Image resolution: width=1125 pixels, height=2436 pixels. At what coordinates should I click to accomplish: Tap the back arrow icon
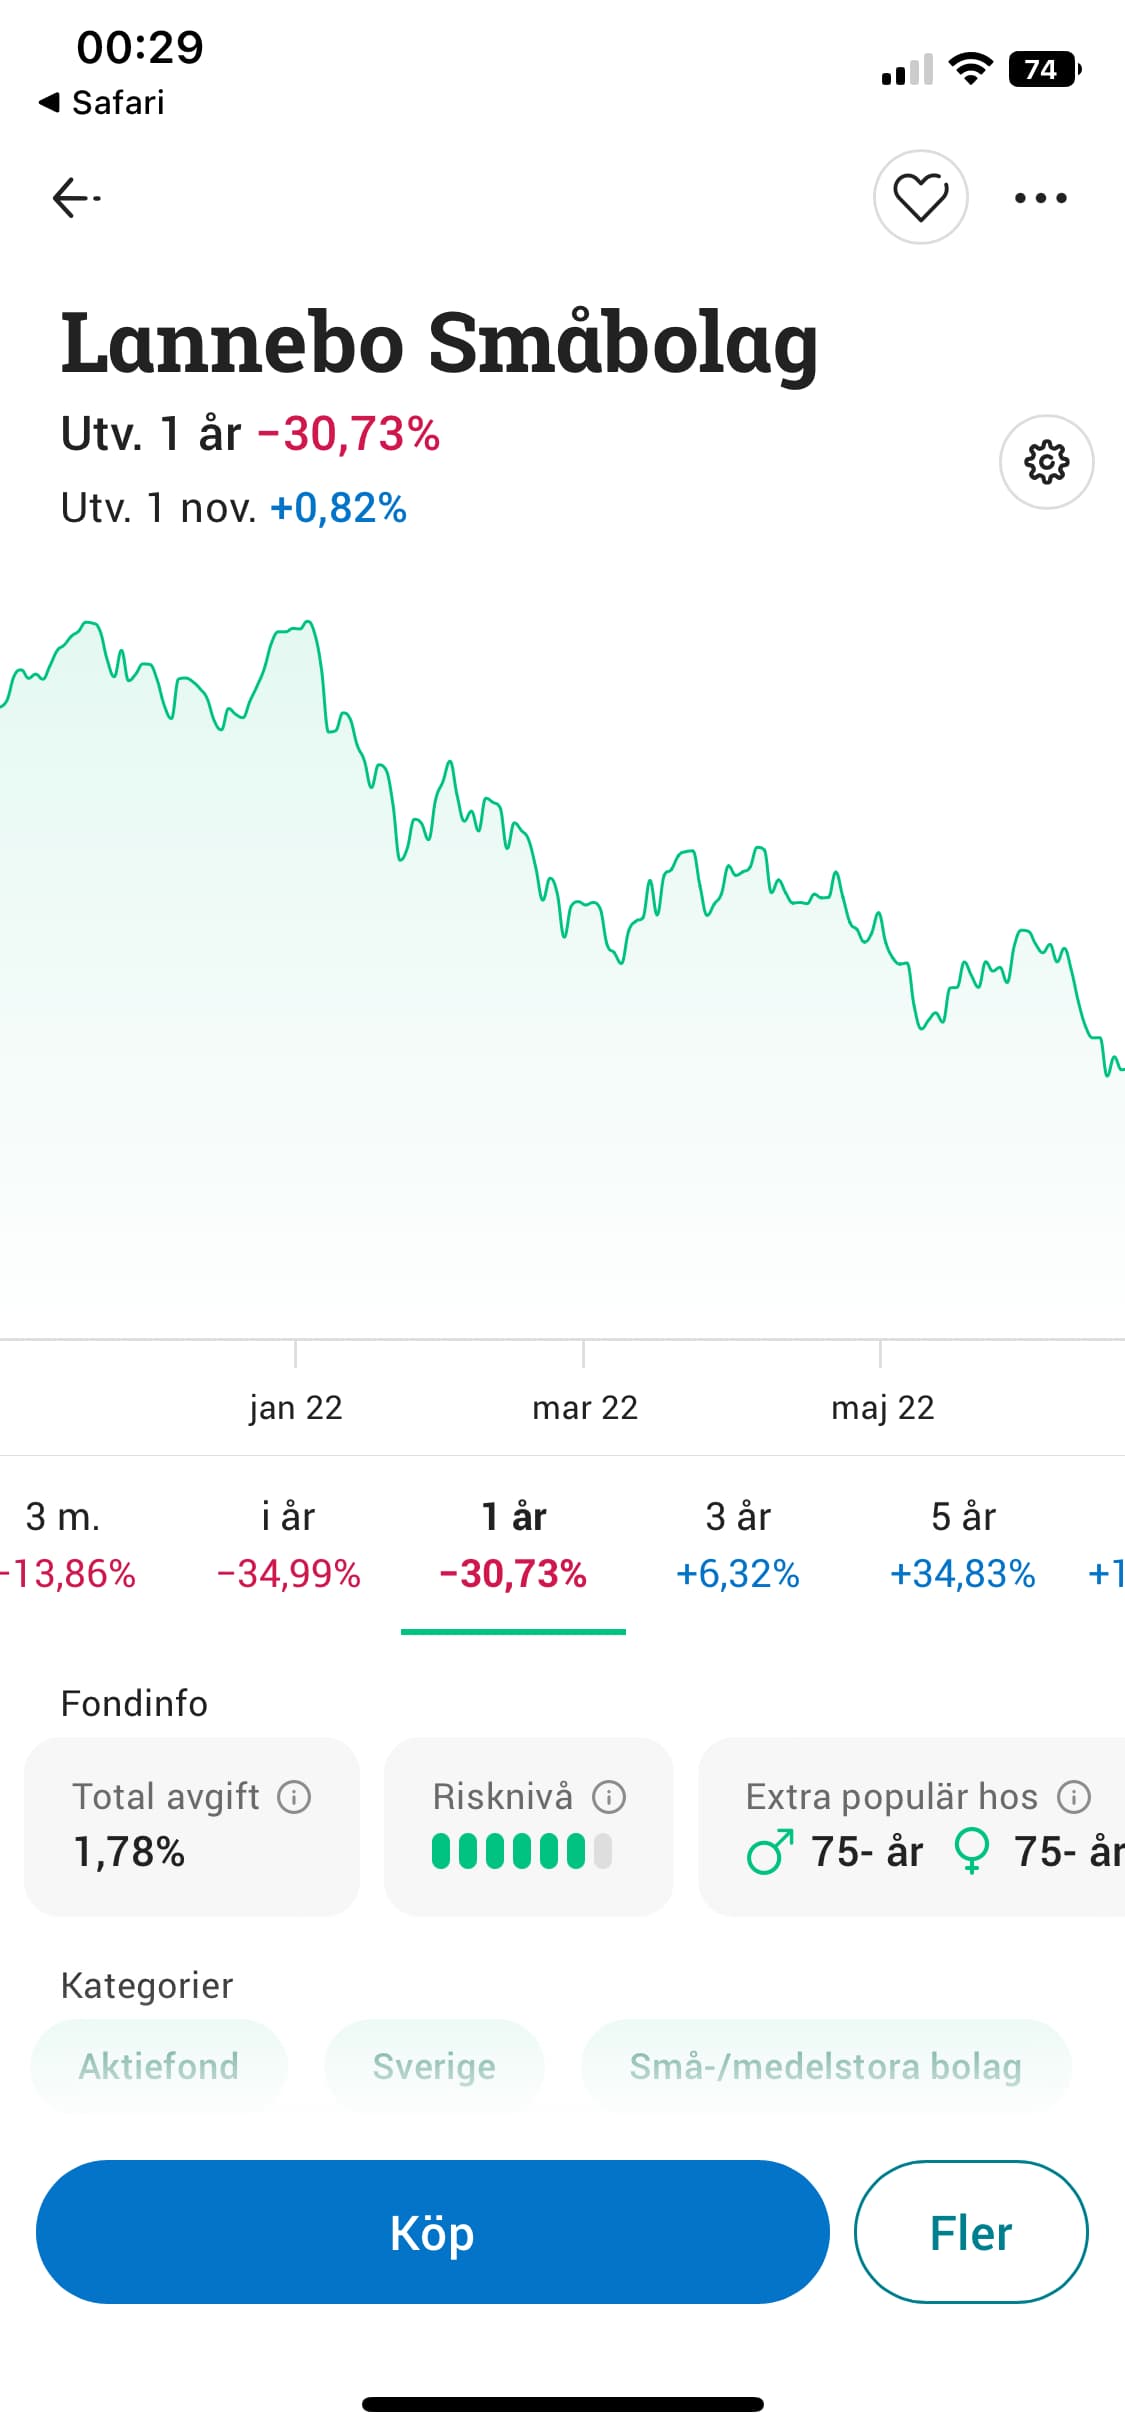(x=76, y=197)
